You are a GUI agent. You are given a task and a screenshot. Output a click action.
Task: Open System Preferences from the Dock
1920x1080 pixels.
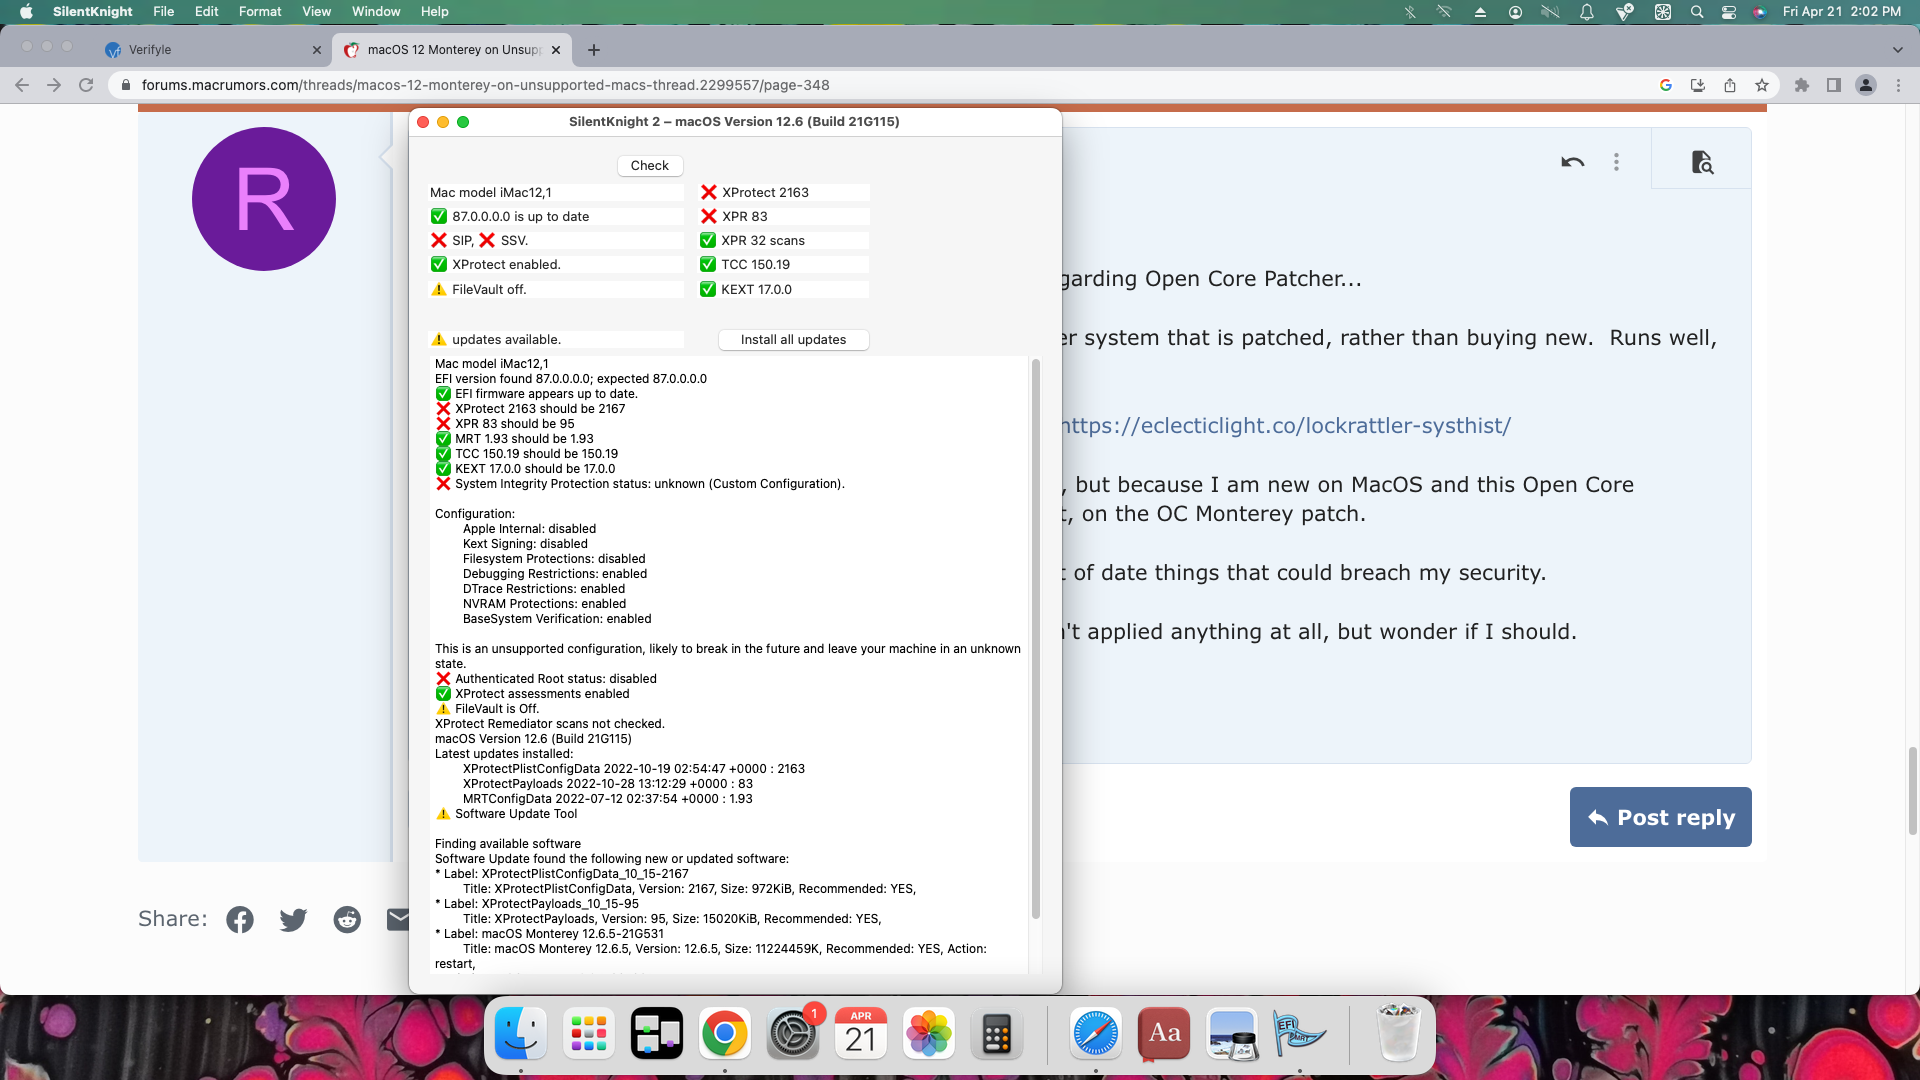[x=793, y=1034]
